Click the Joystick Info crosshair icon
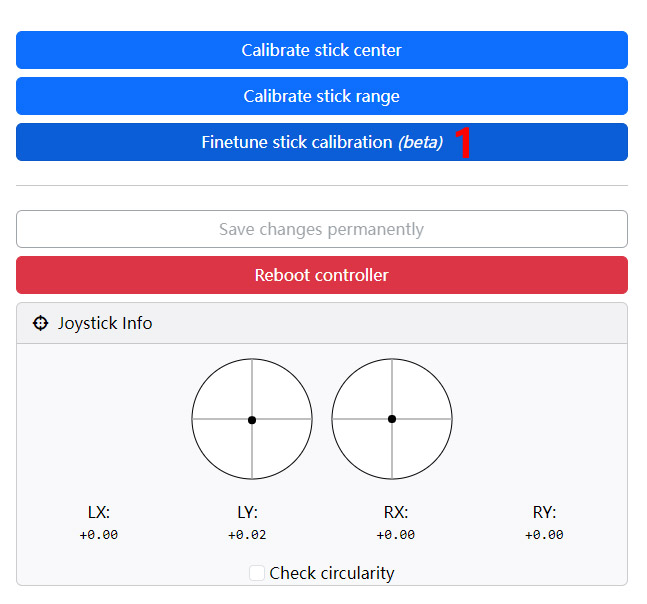 point(40,323)
